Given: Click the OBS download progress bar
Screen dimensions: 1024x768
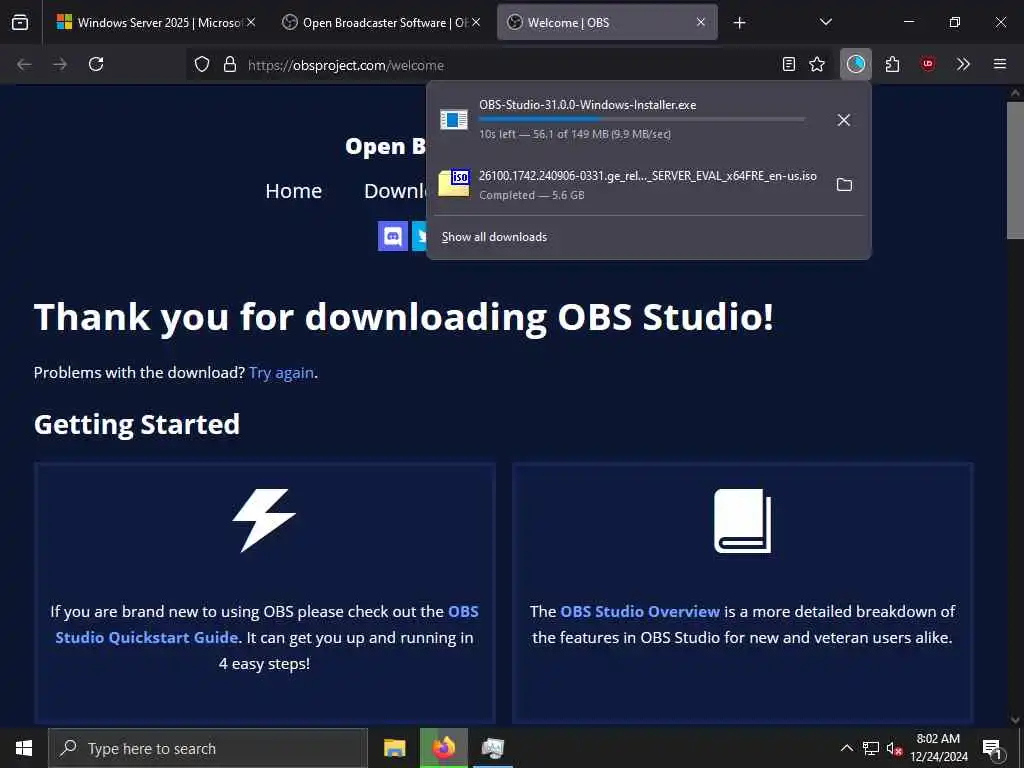Looking at the screenshot, I should click(641, 119).
